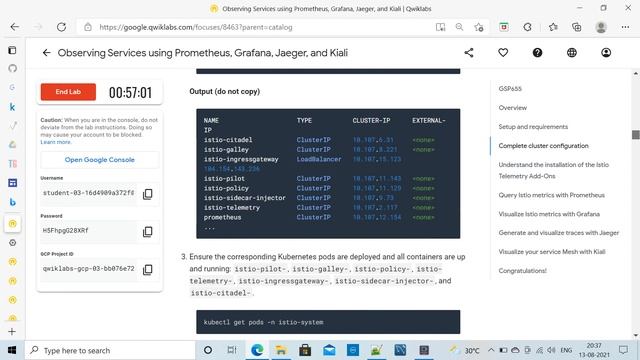Open the Qwiklabs account icon
The image size is (640, 360).
(606, 53)
